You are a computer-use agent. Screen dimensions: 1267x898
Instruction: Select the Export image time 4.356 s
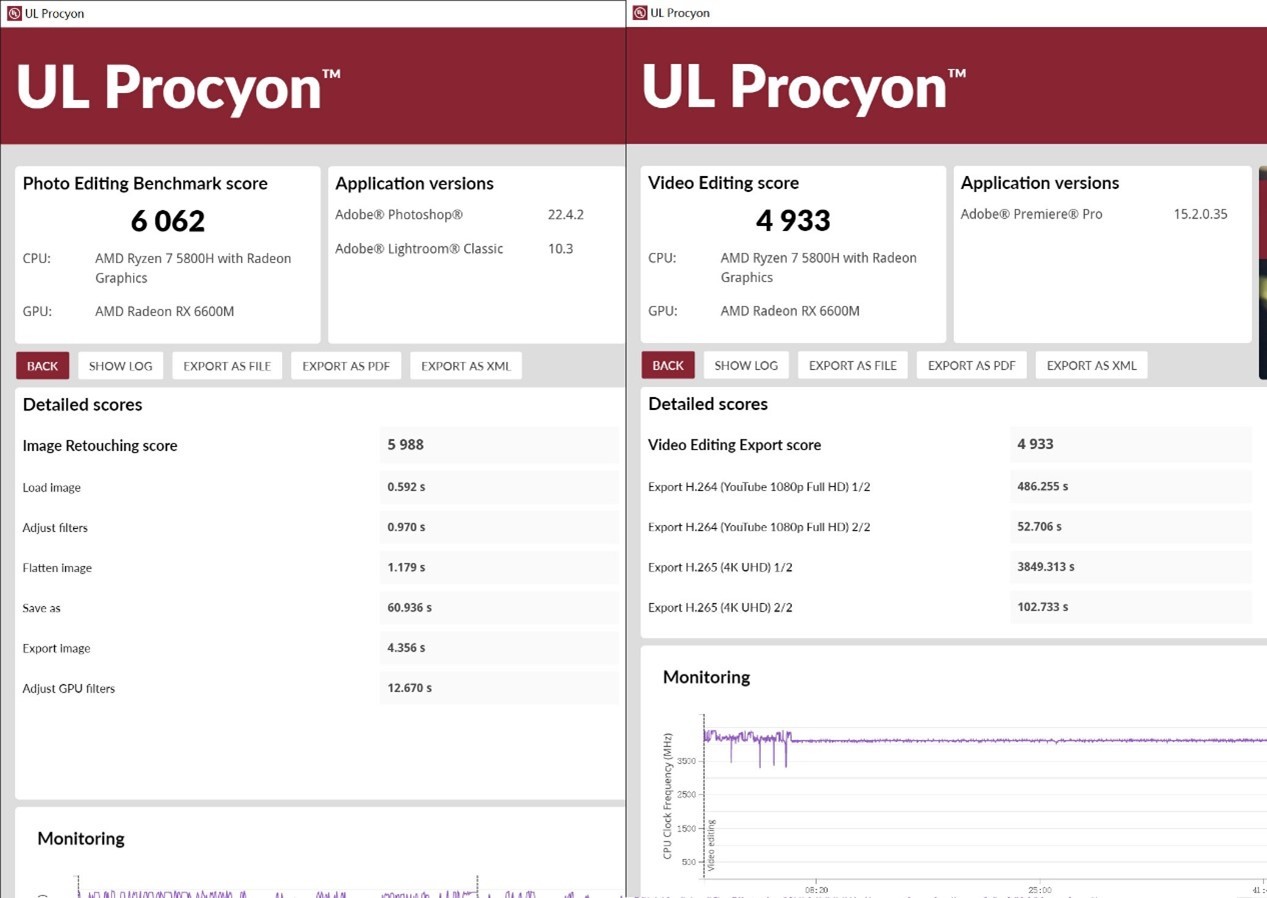[406, 648]
